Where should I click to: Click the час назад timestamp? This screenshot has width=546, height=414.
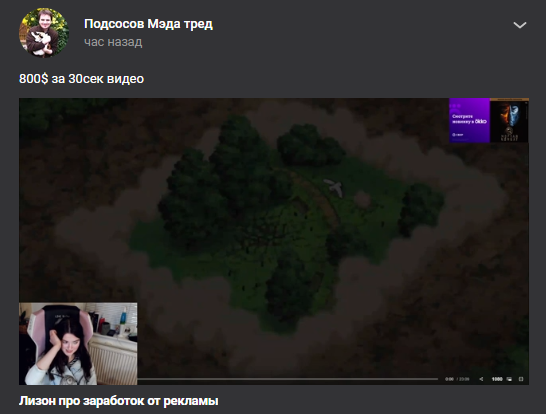[x=113, y=42]
